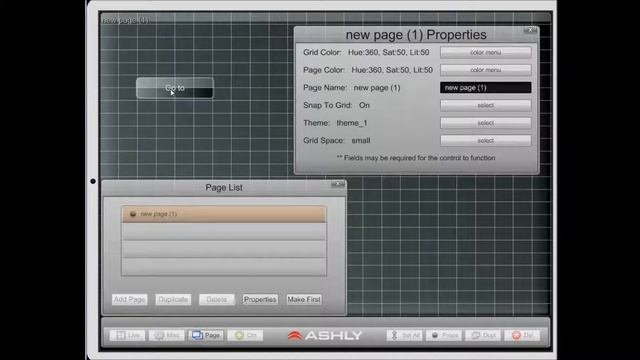Screen dimensions: 640x360
Task: Click the Sel All toolbar button
Action: 404,336
